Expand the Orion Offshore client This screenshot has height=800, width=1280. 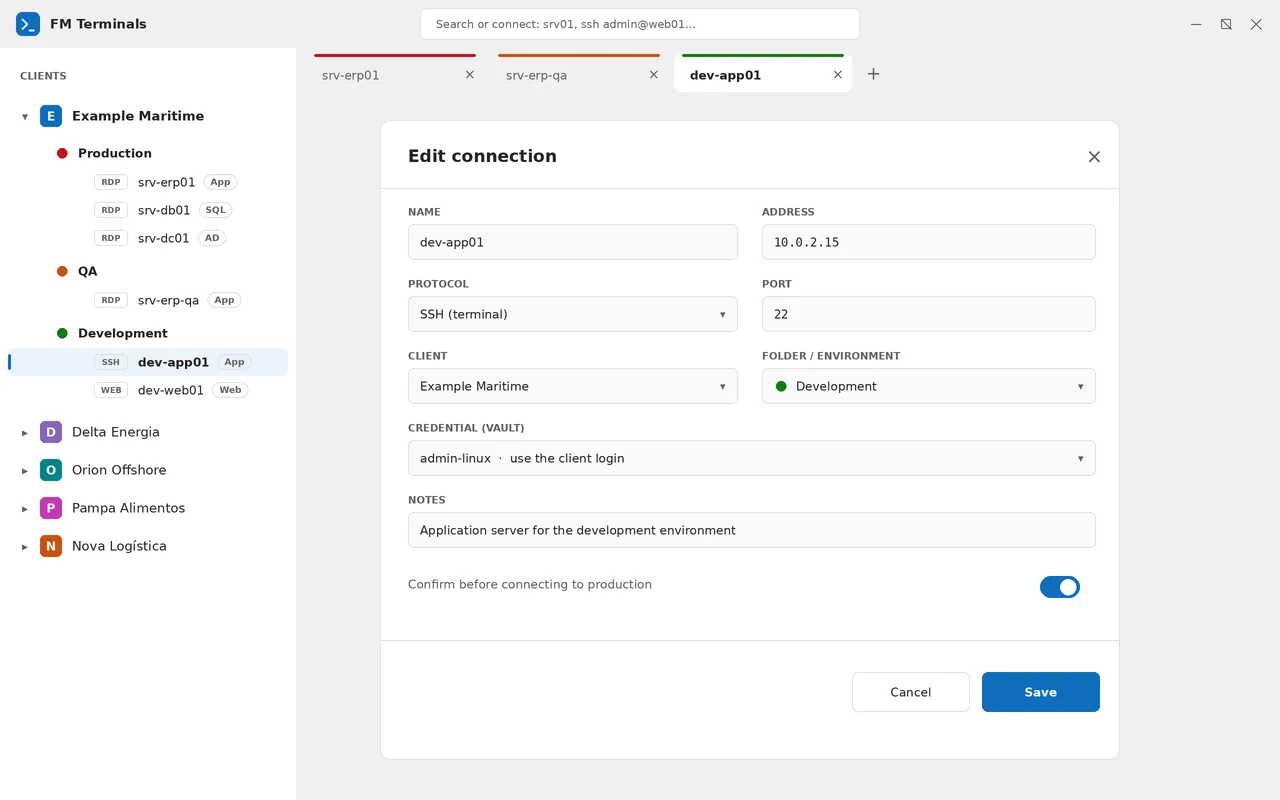point(25,471)
